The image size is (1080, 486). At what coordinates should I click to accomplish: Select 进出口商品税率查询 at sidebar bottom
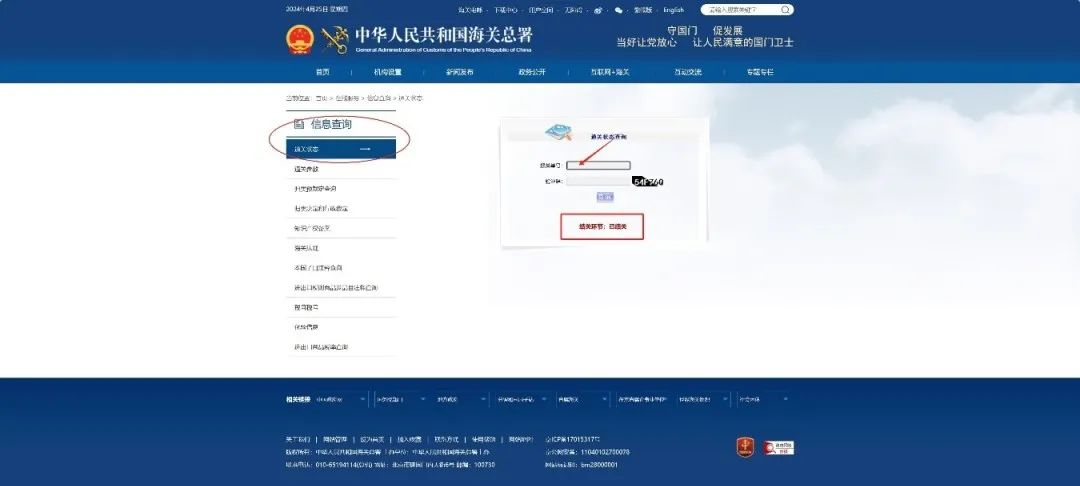coord(341,347)
